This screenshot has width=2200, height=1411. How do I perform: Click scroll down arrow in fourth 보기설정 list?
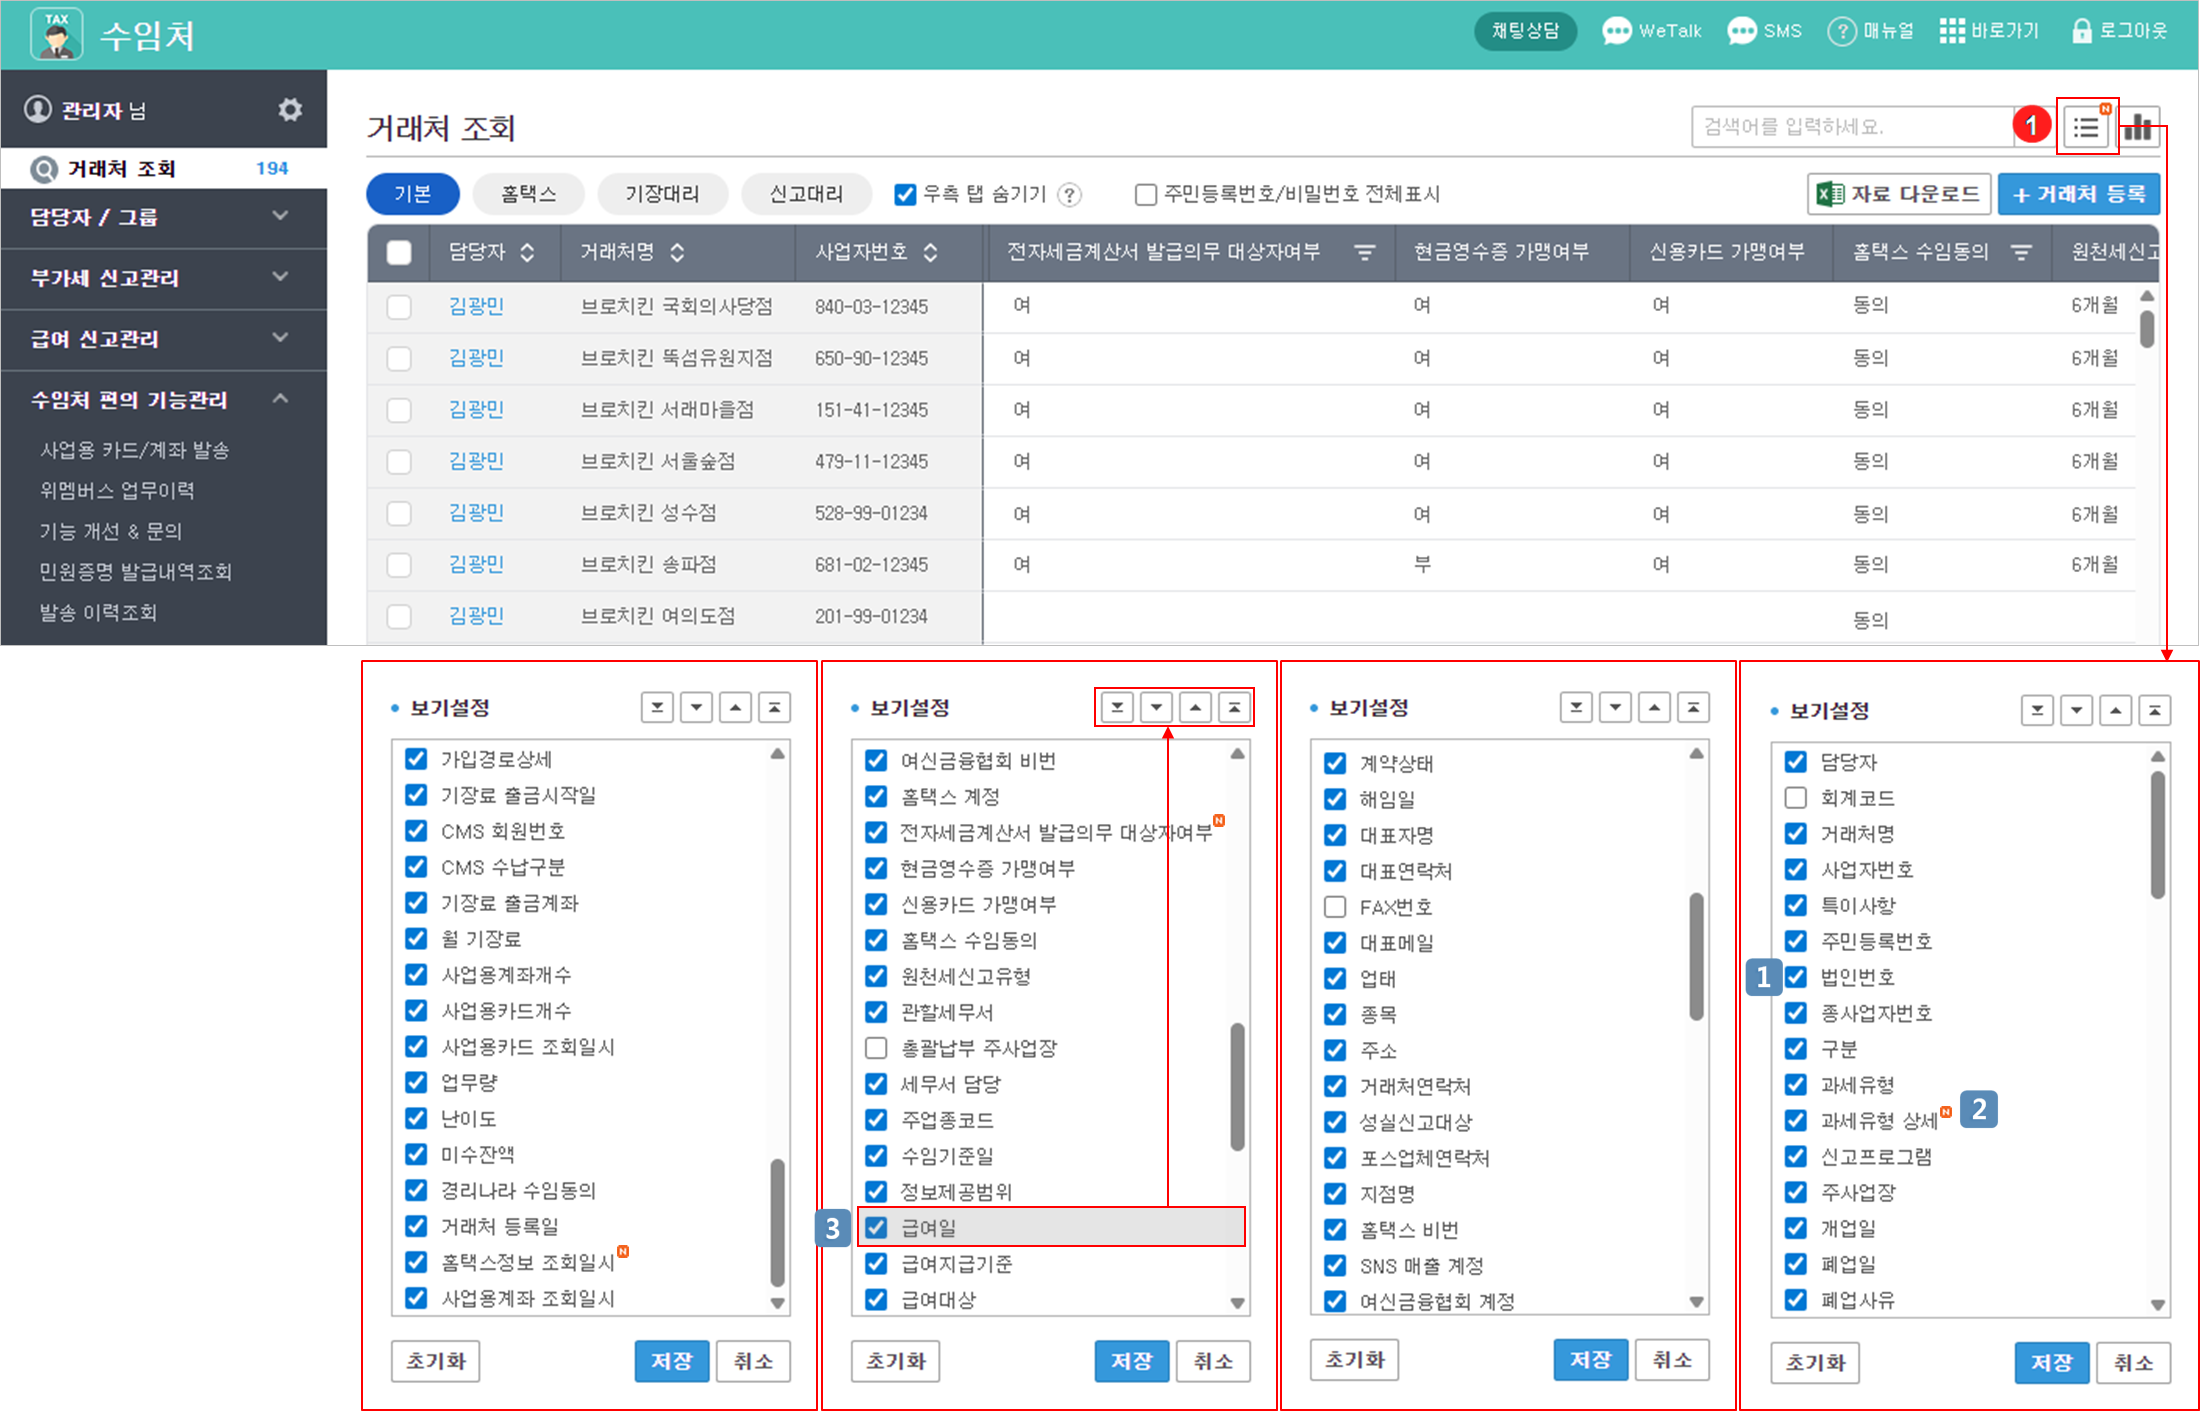tap(2157, 1304)
